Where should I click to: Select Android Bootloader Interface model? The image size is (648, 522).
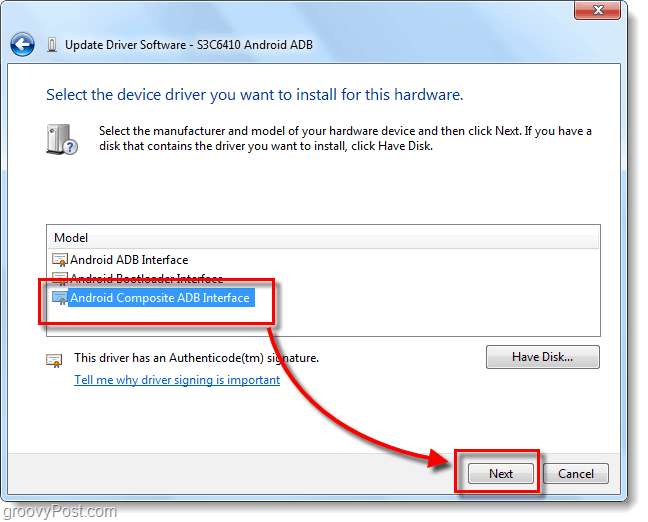click(146, 278)
